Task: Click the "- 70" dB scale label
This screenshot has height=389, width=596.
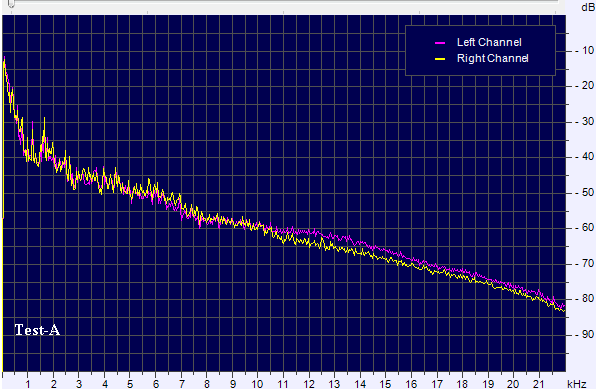Action: [585, 263]
